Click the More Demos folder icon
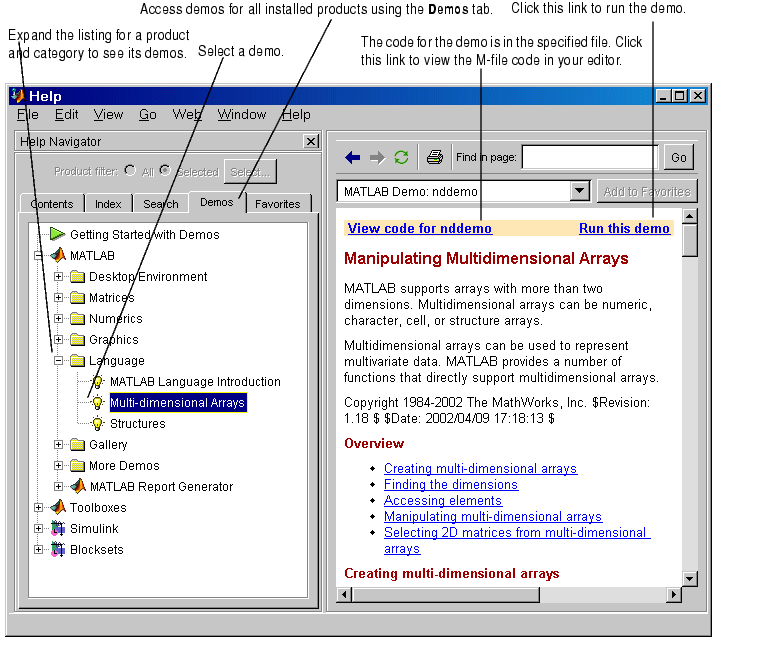This screenshot has width=759, height=650. (77, 466)
